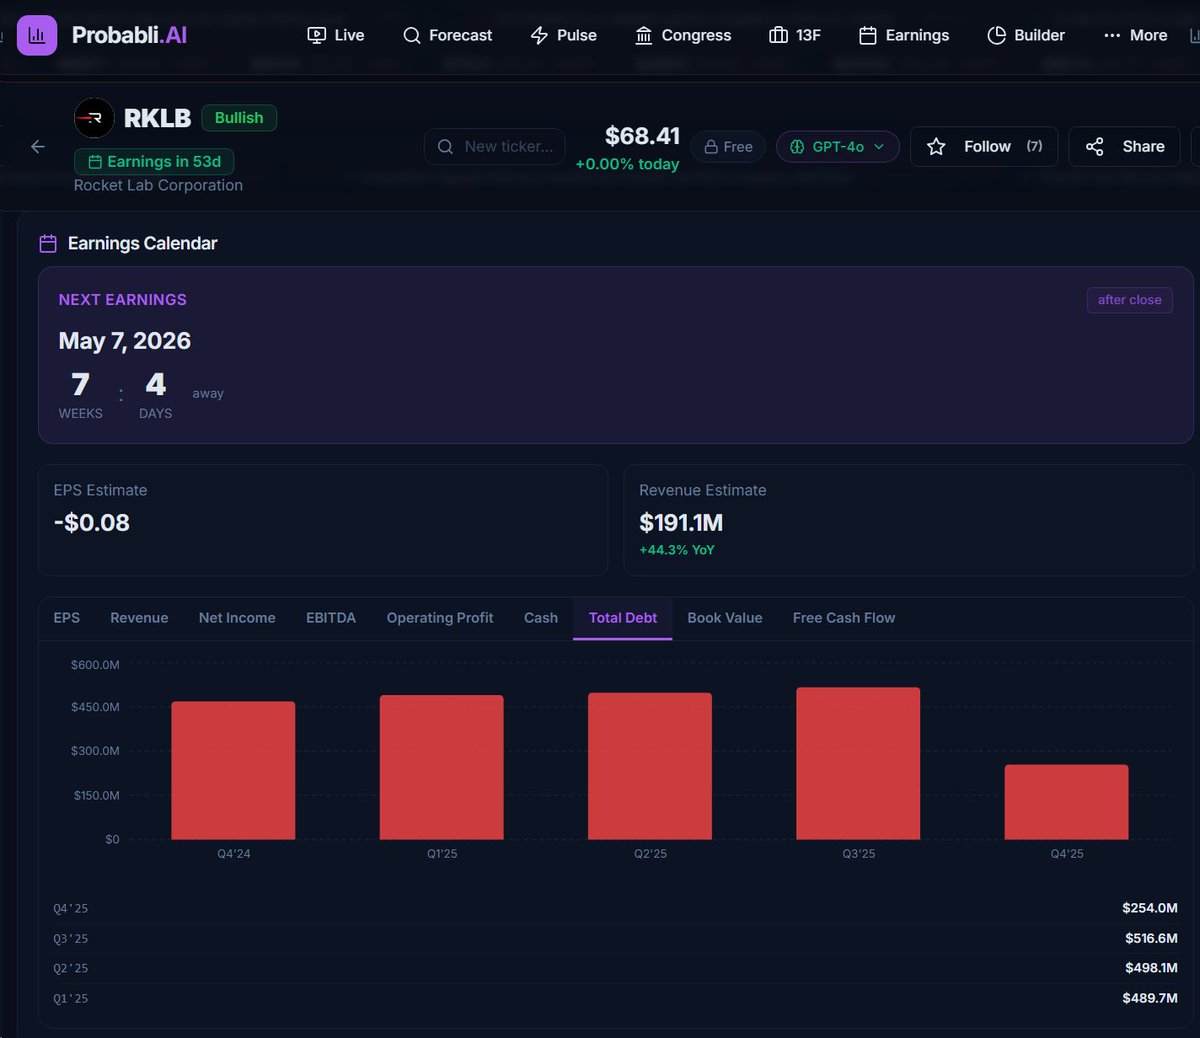The image size is (1200, 1038).
Task: Open the Builder nav item
Action: click(1026, 35)
